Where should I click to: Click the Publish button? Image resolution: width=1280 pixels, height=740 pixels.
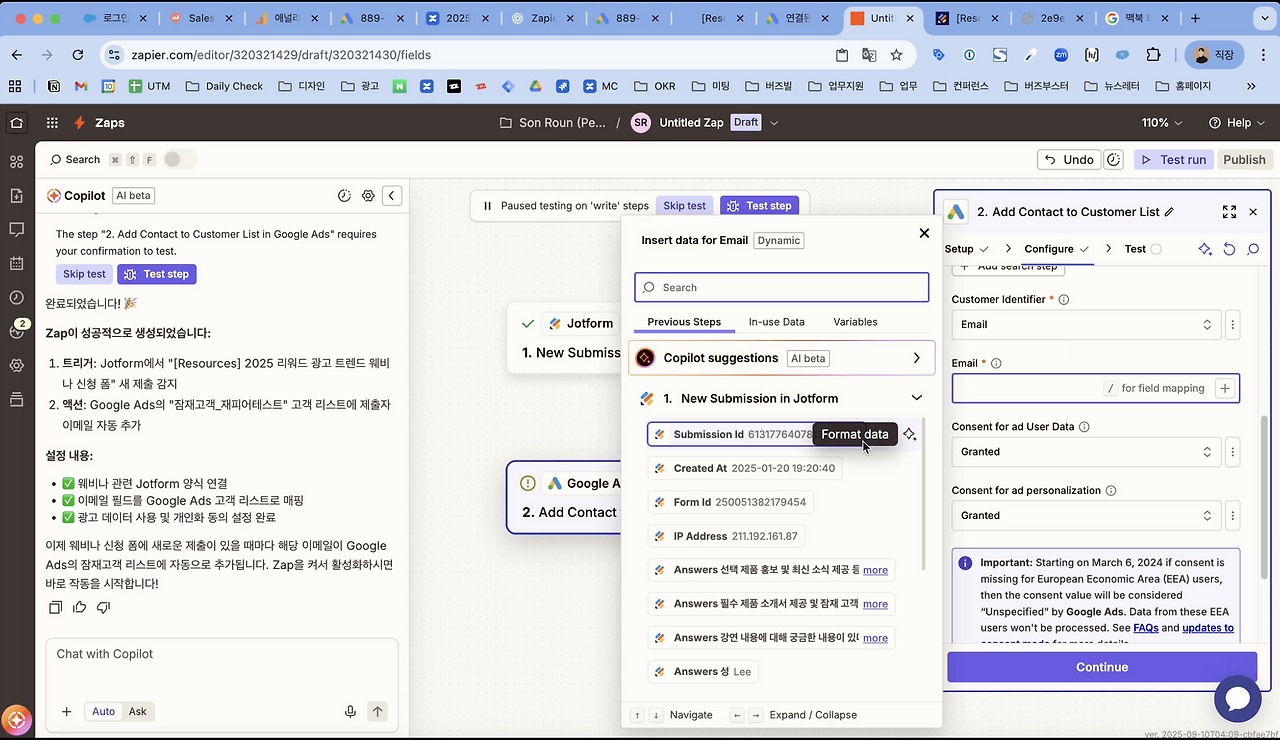1244,160
